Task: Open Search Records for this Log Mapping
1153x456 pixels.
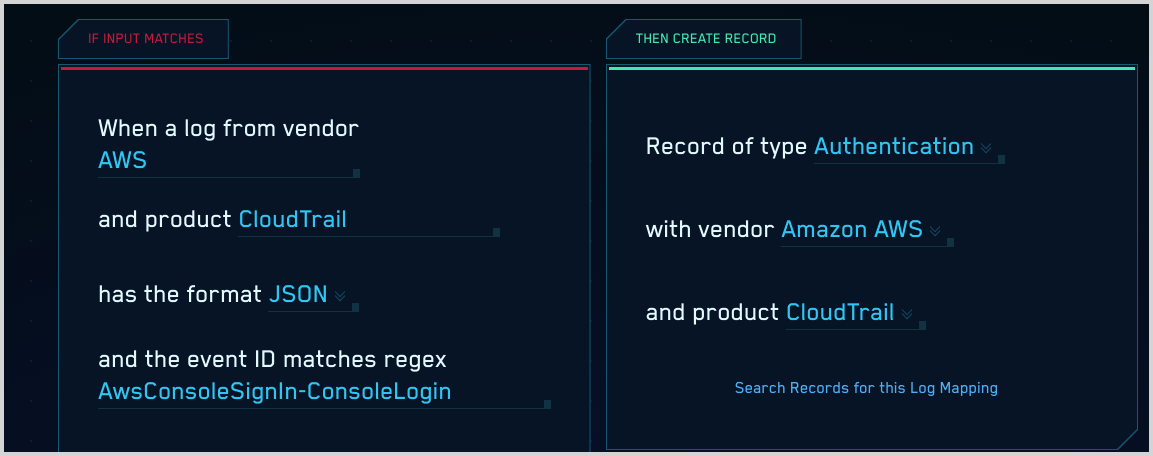Action: (866, 388)
